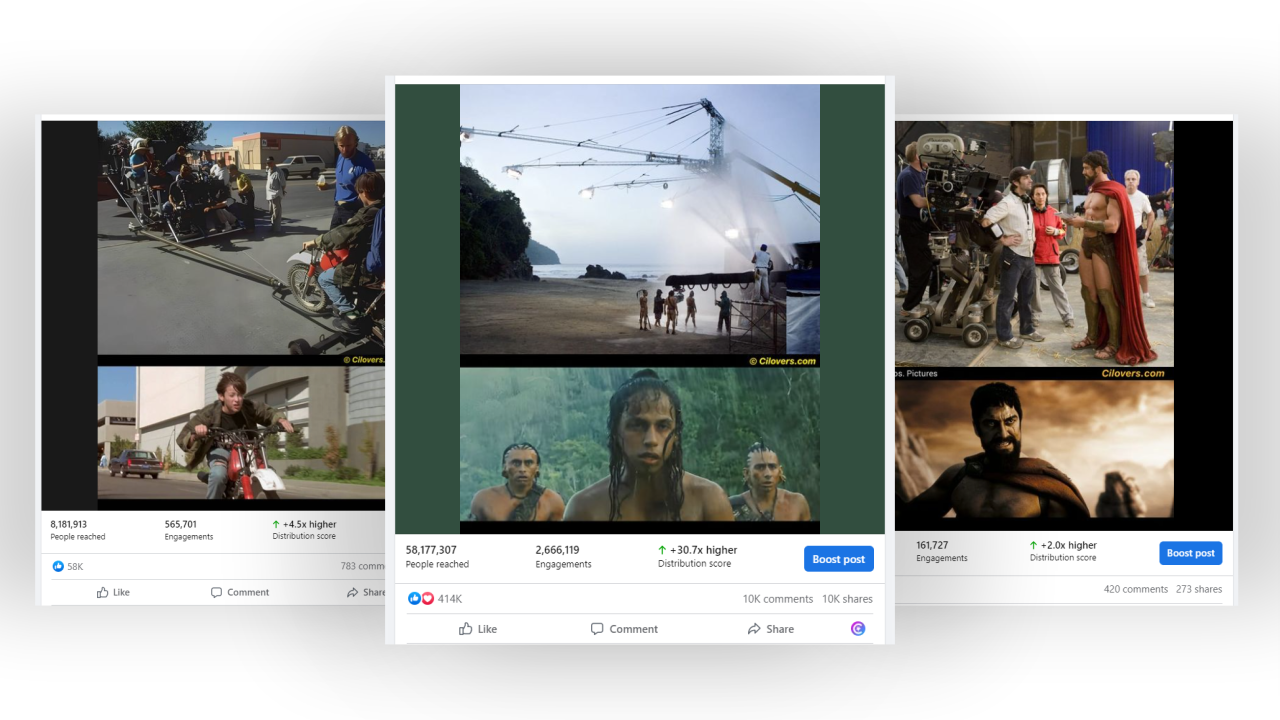The image size is (1280, 720).
Task: Open the 420 comments link
Action: point(1136,589)
